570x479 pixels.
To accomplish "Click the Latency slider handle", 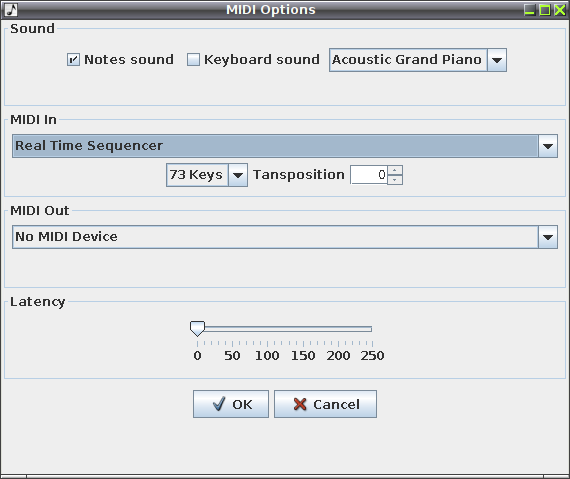I will pos(197,329).
